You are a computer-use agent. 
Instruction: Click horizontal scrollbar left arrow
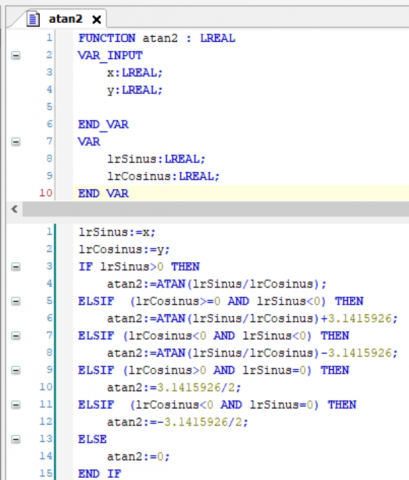click(x=14, y=209)
